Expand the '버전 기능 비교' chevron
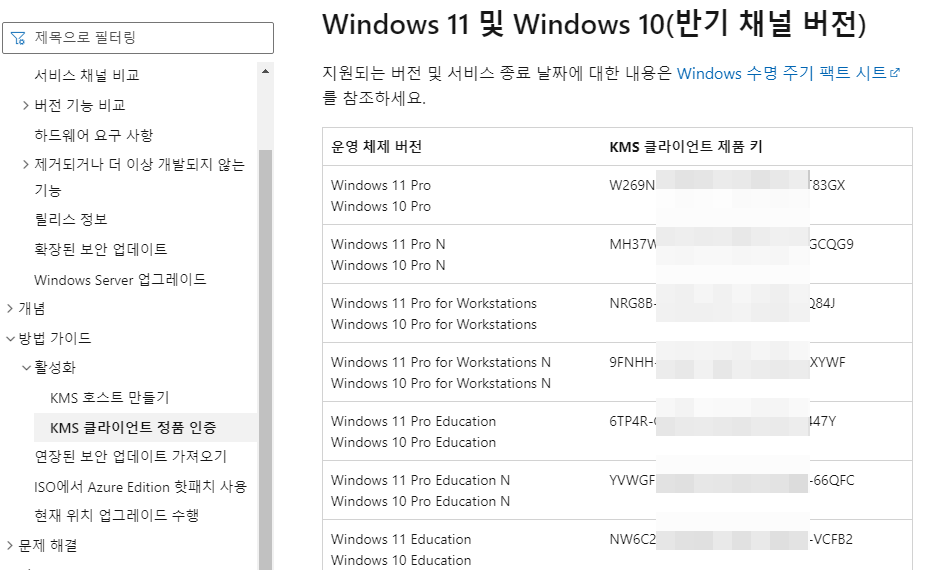 coord(26,105)
